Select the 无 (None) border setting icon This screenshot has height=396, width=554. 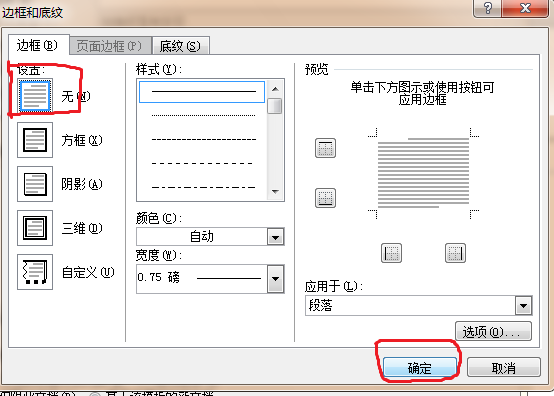[35, 96]
